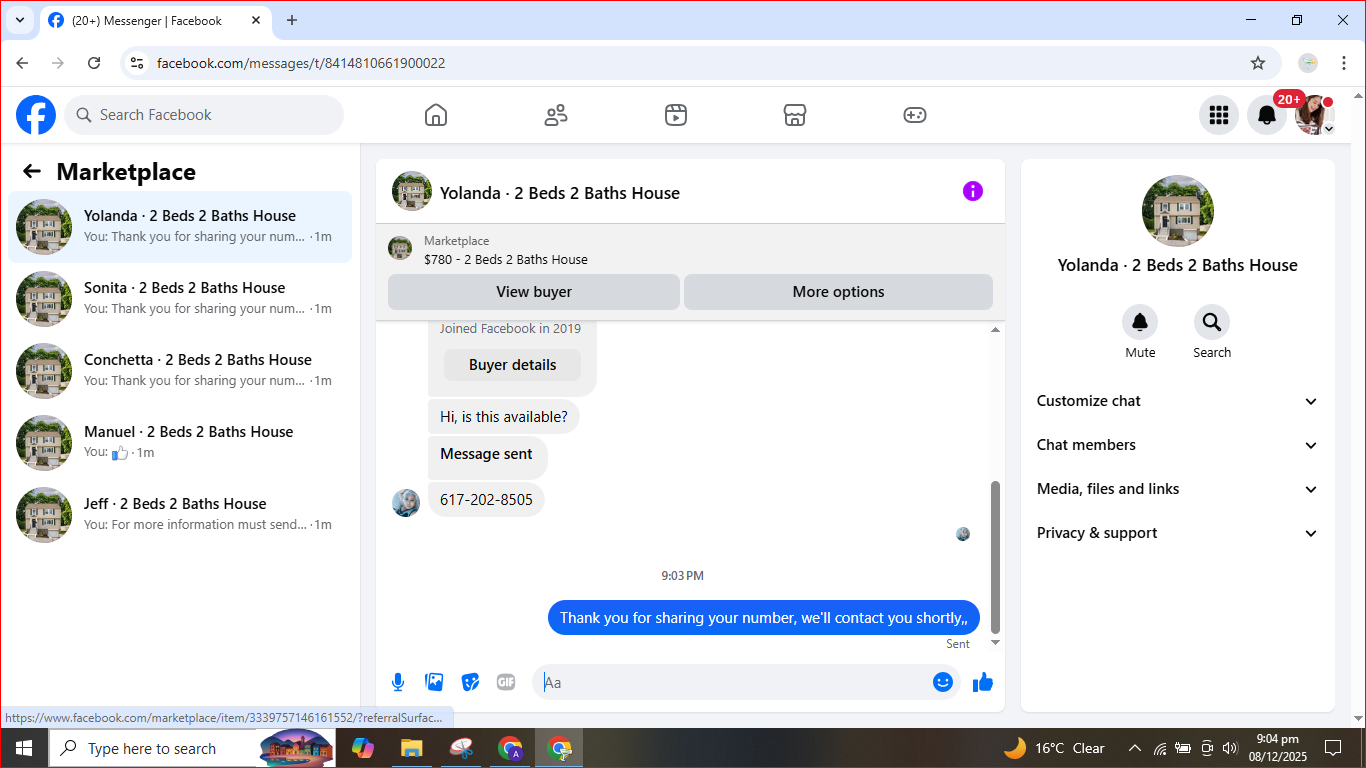The image size is (1366, 768).
Task: Open the large house profile thumbnail
Action: coord(1178,211)
